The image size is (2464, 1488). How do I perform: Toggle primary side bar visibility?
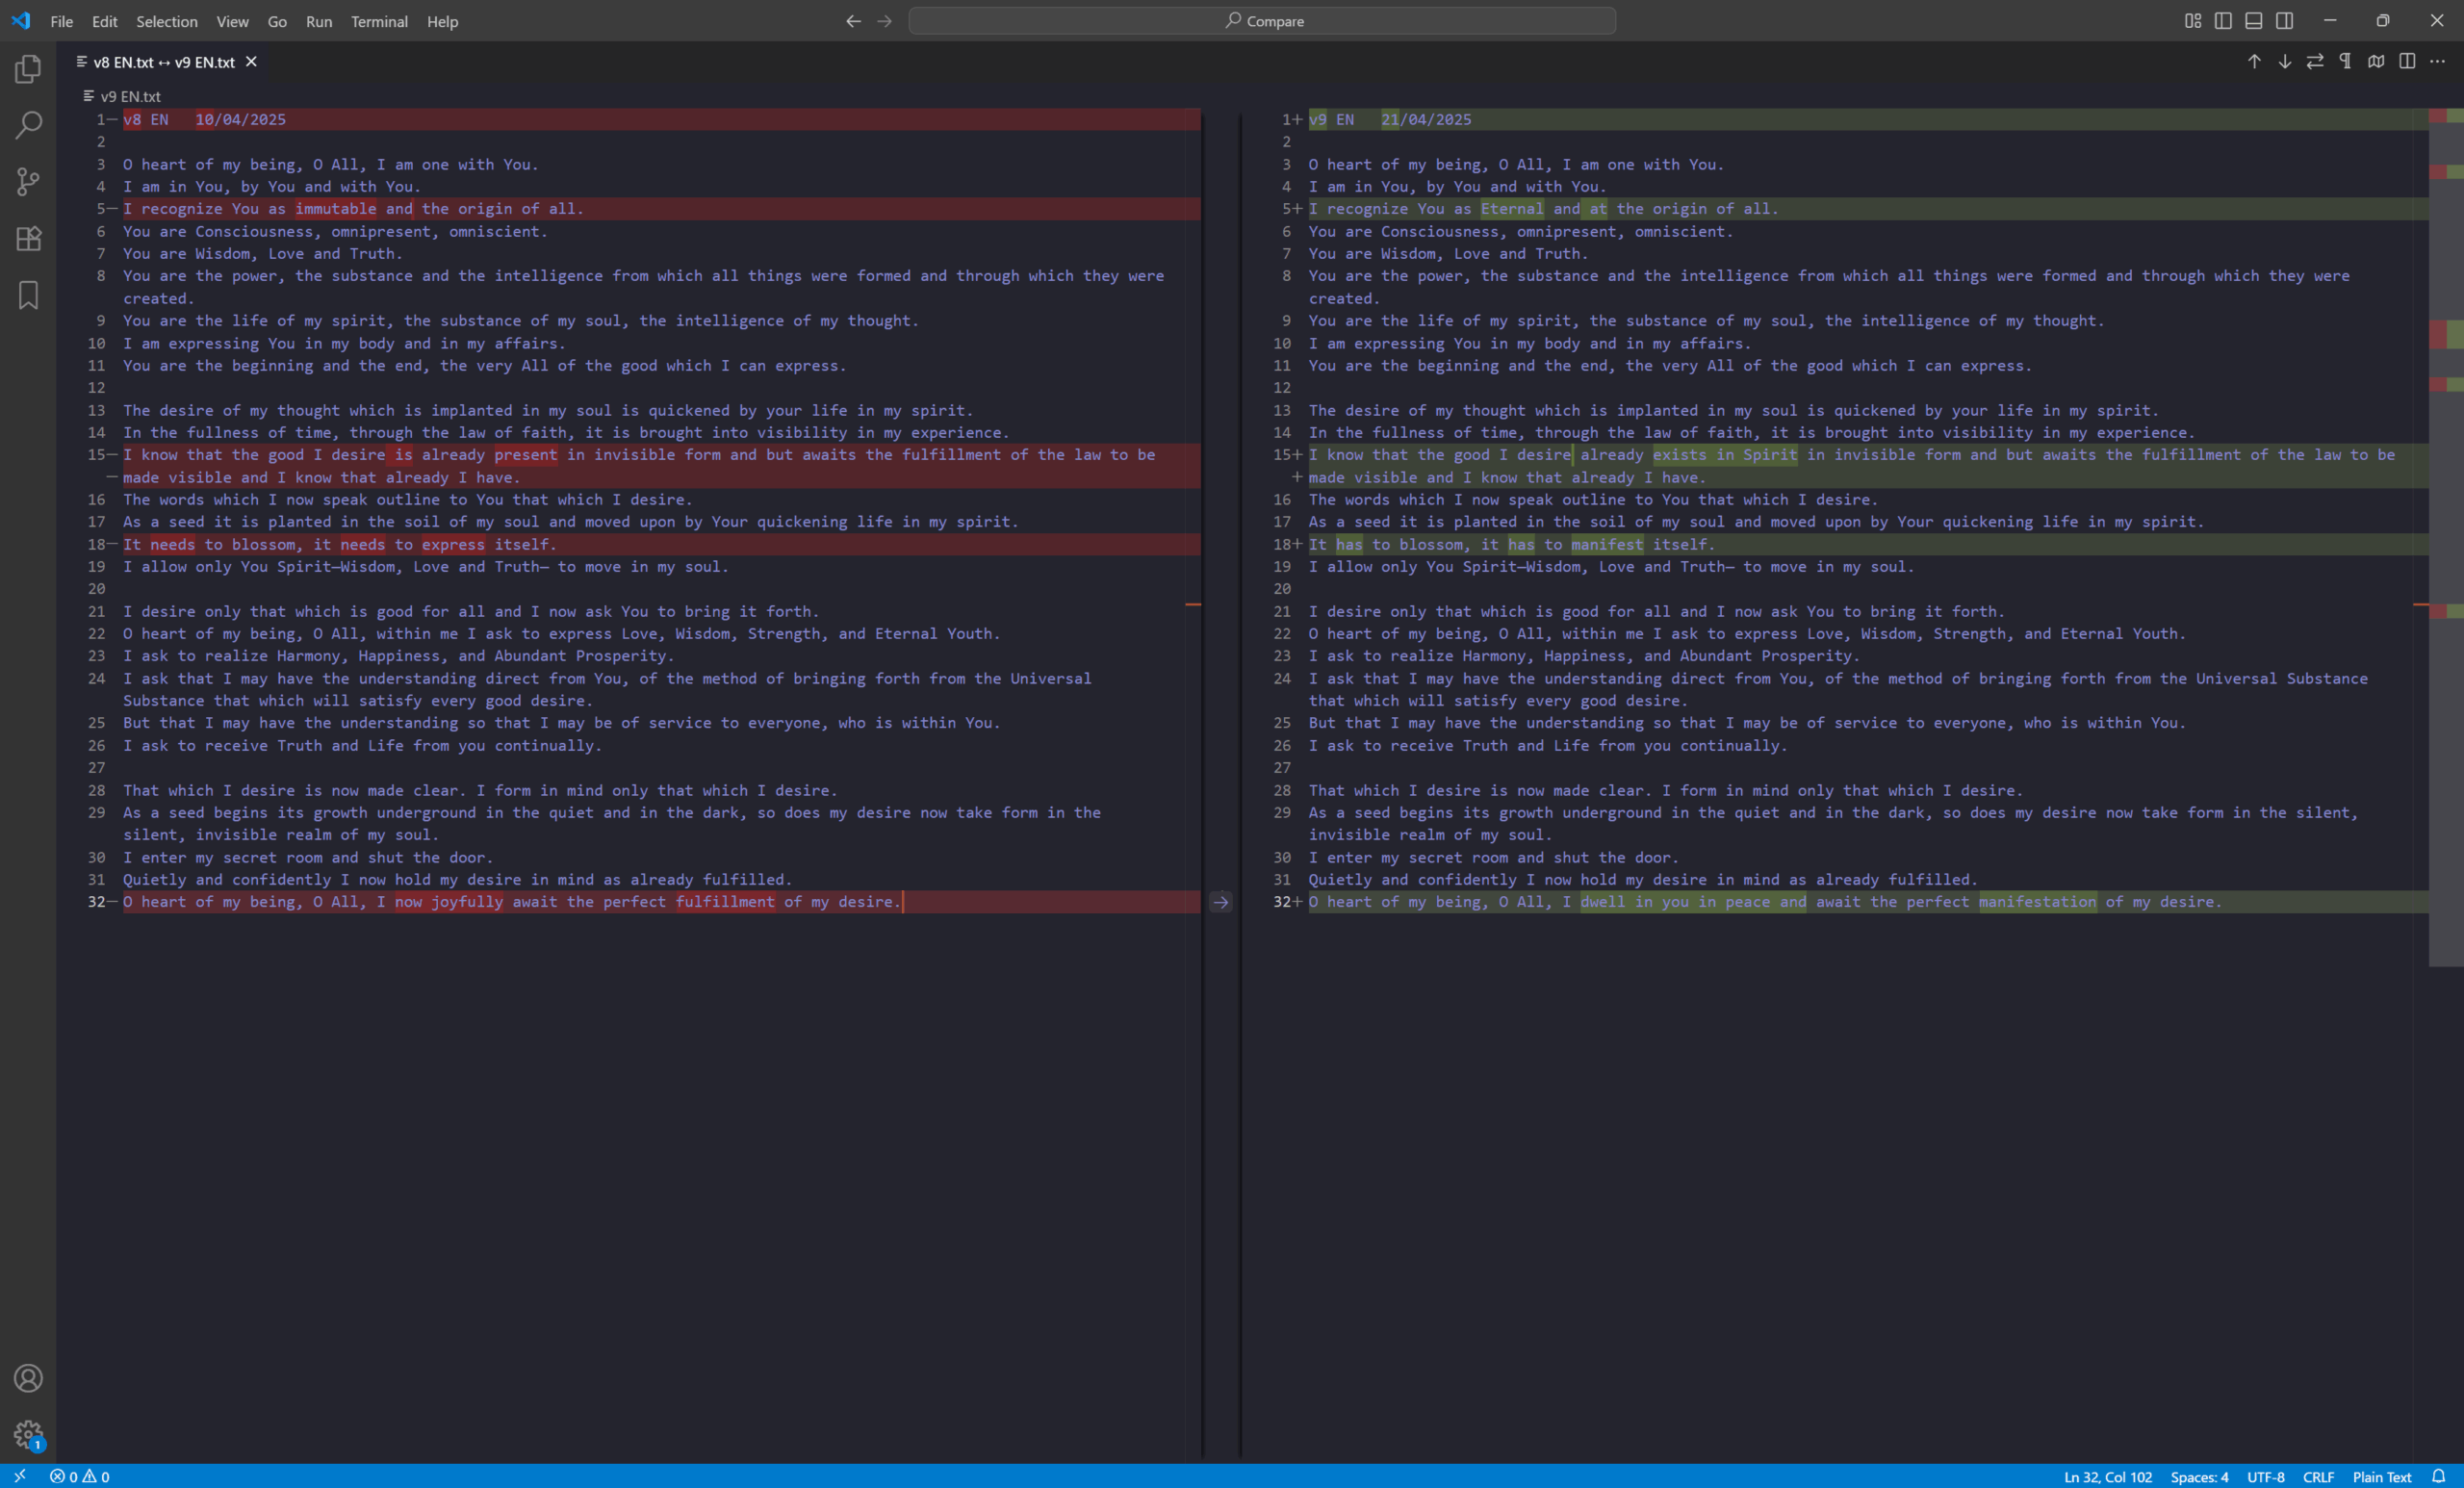click(x=2223, y=21)
